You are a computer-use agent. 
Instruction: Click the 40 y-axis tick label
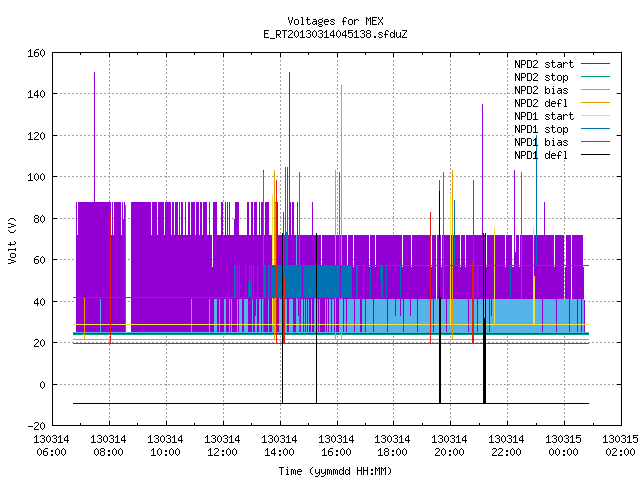39,302
